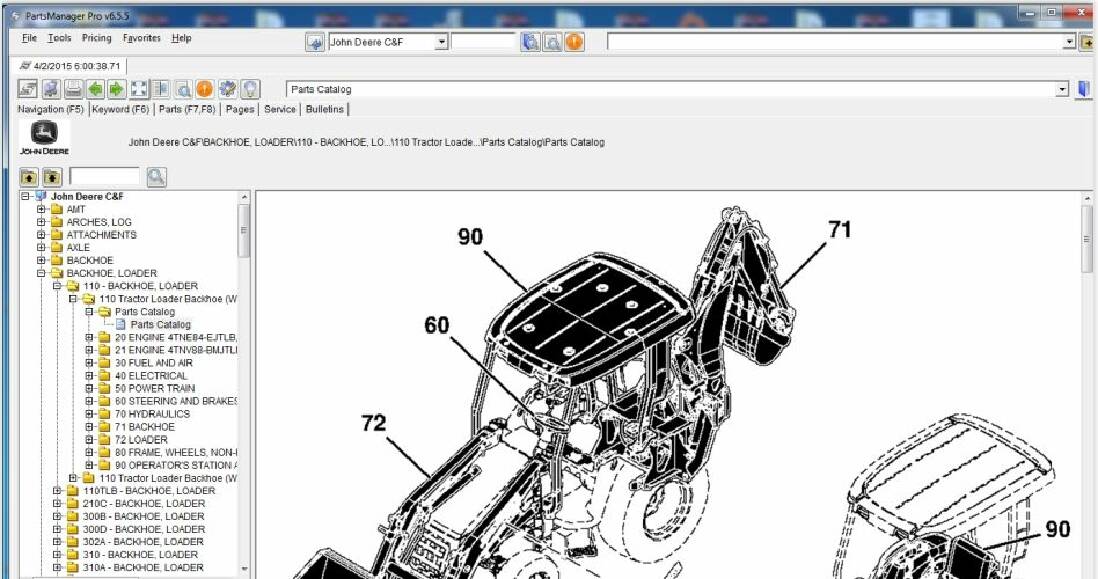
Task: Click the small field right of the catalog selector
Action: point(483,42)
